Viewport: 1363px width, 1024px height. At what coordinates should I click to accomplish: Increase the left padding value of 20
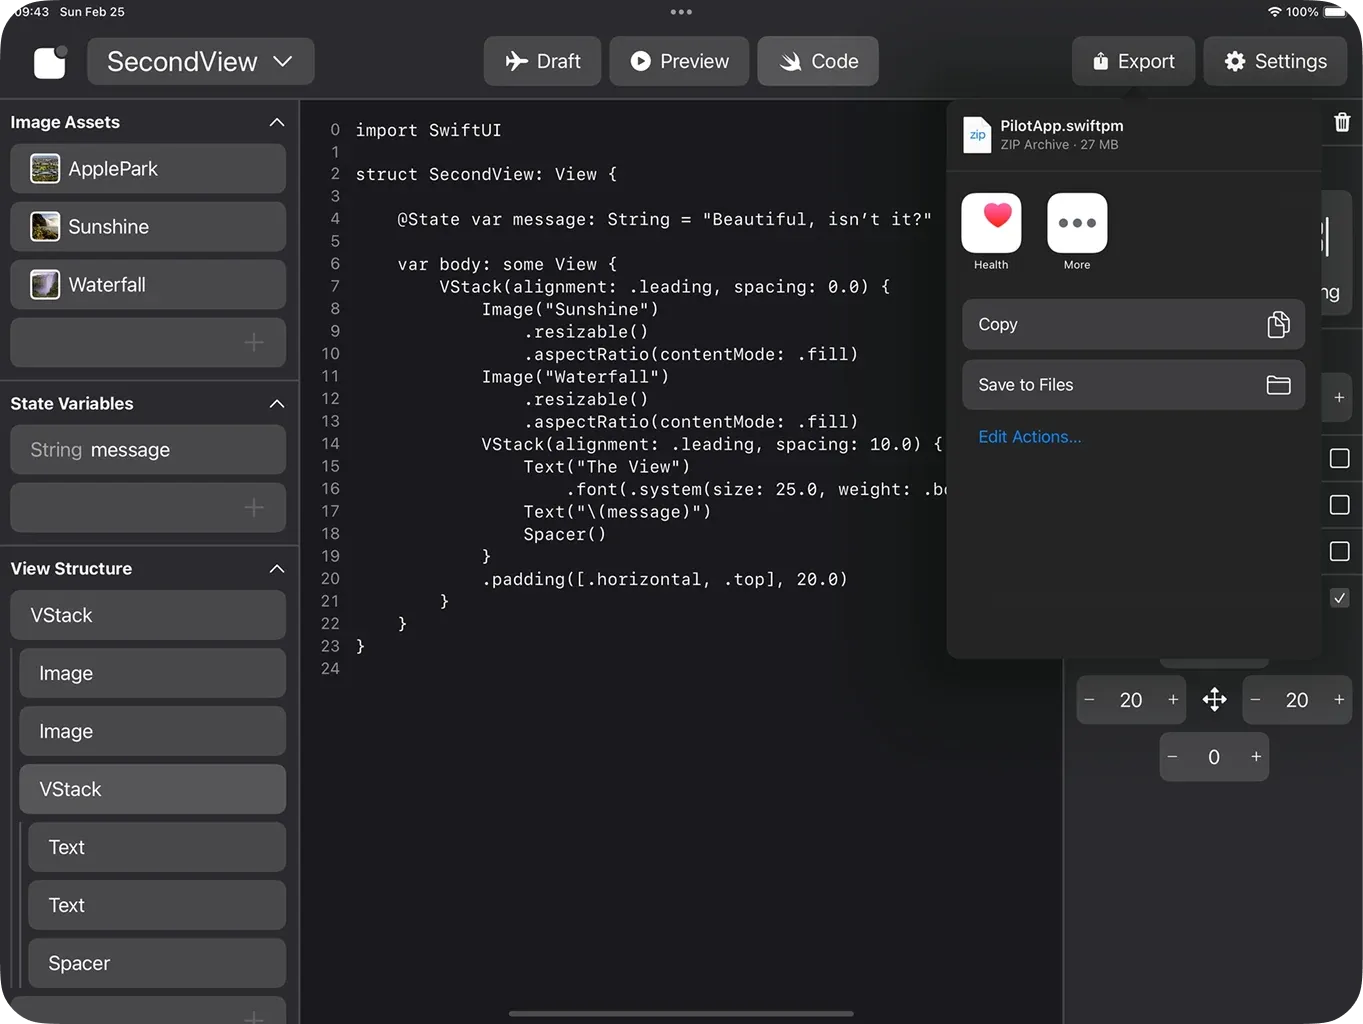click(x=1173, y=700)
